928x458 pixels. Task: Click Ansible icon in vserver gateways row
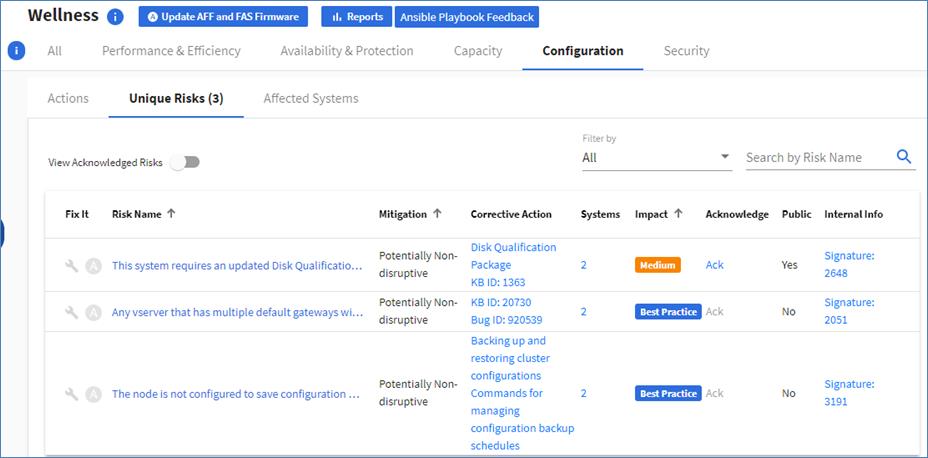pyautogui.click(x=93, y=312)
